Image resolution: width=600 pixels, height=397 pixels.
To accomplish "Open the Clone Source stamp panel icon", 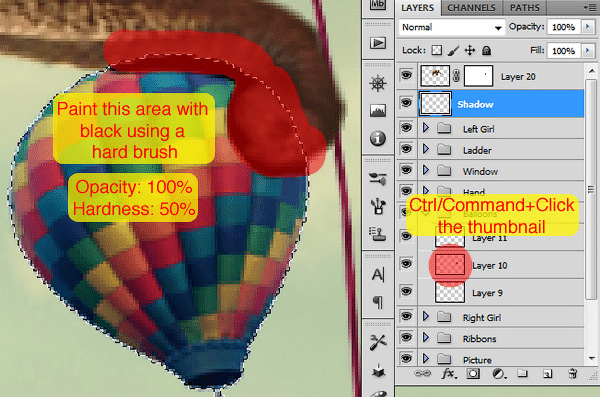I will click(x=378, y=233).
